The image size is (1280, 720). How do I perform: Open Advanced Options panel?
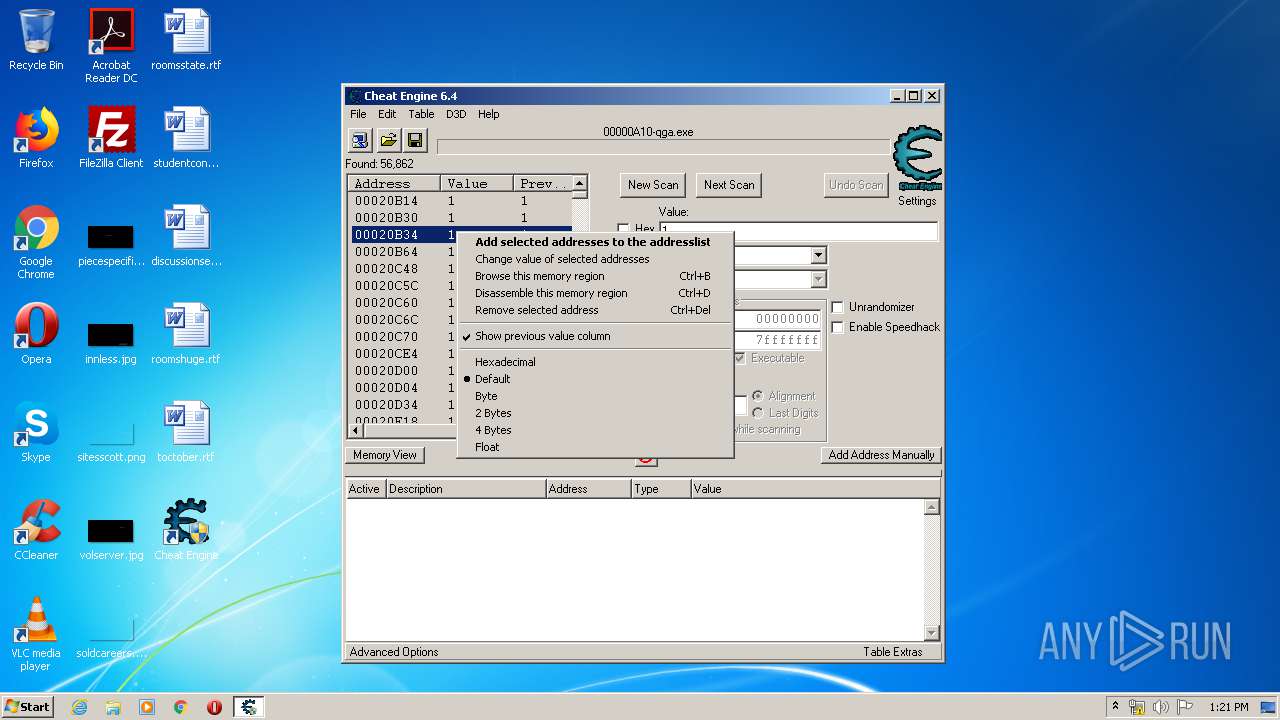[x=394, y=652]
